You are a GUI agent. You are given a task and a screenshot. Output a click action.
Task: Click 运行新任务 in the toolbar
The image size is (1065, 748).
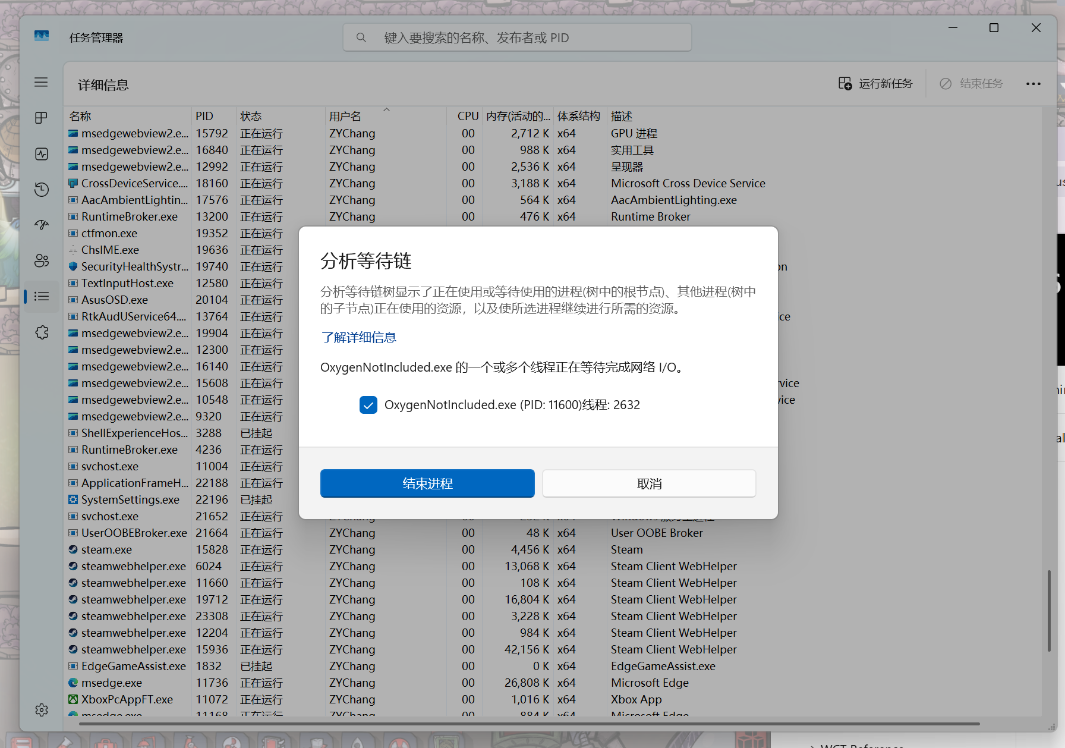click(875, 84)
